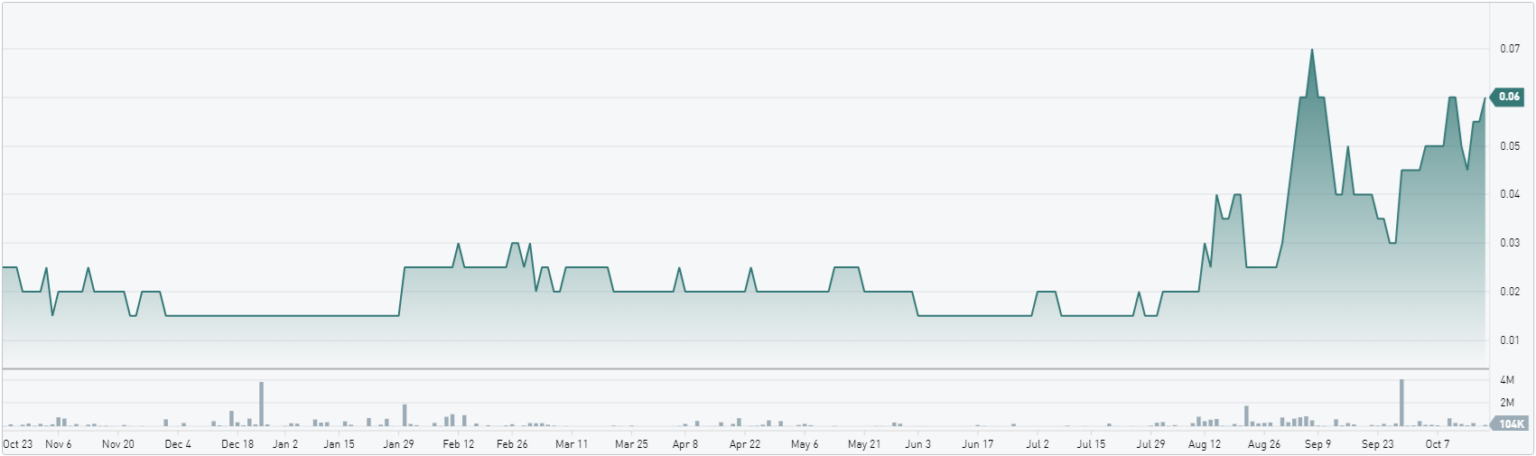Select the Mar 11 date label

(x=571, y=442)
